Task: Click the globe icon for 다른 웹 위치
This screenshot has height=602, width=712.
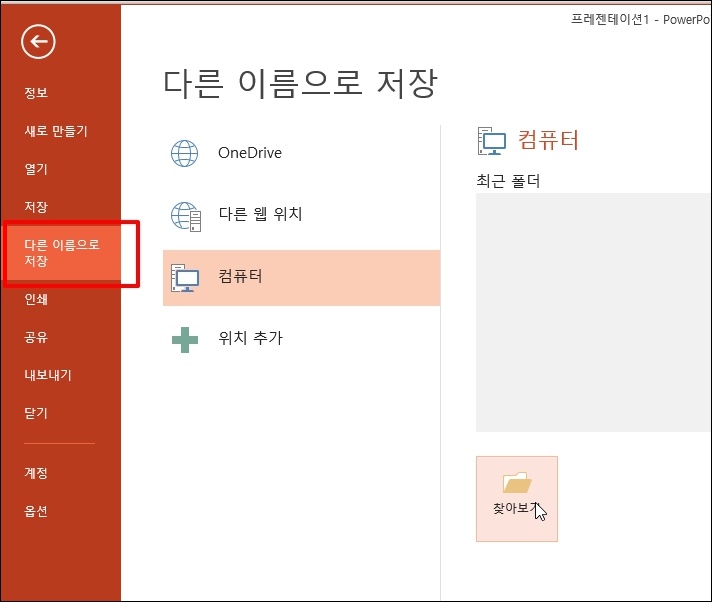Action: (x=186, y=216)
